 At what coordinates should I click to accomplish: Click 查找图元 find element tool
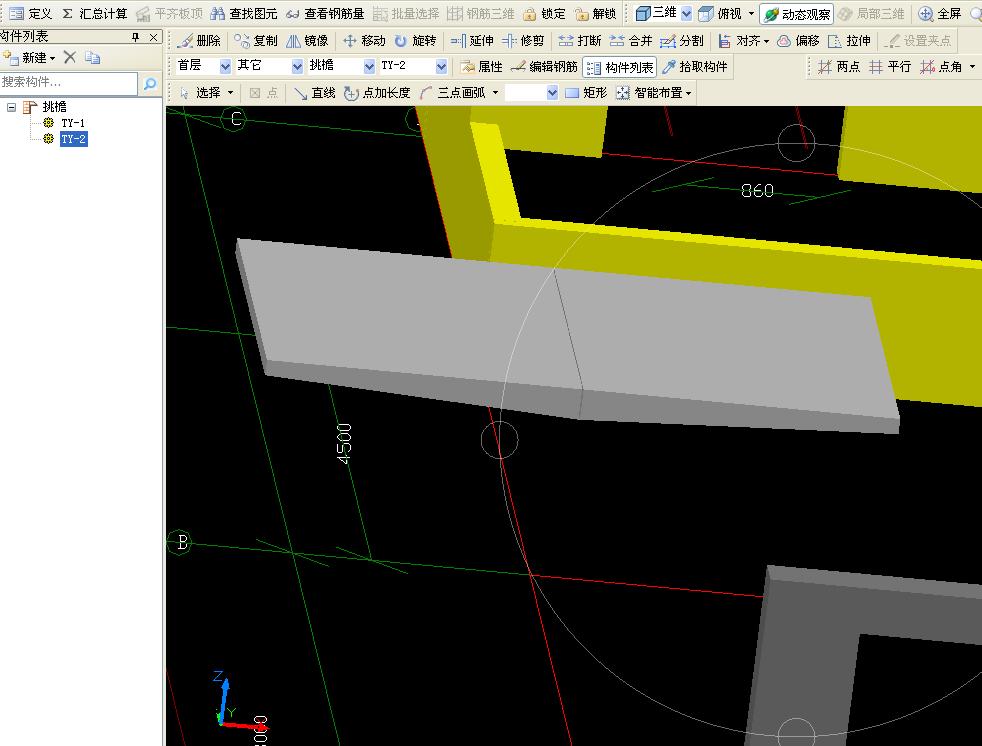244,13
